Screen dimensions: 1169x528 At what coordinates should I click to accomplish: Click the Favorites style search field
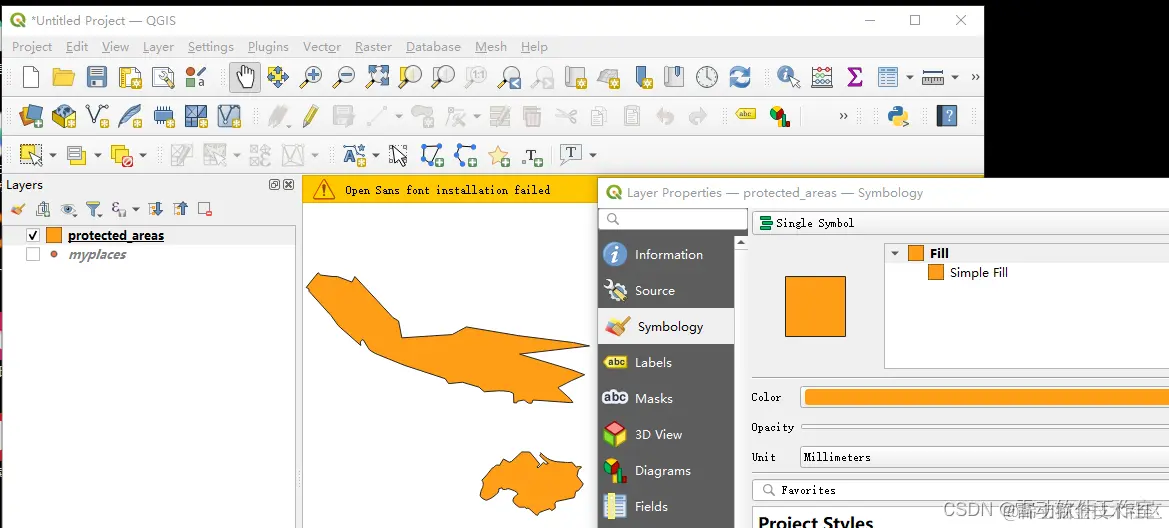click(960, 490)
